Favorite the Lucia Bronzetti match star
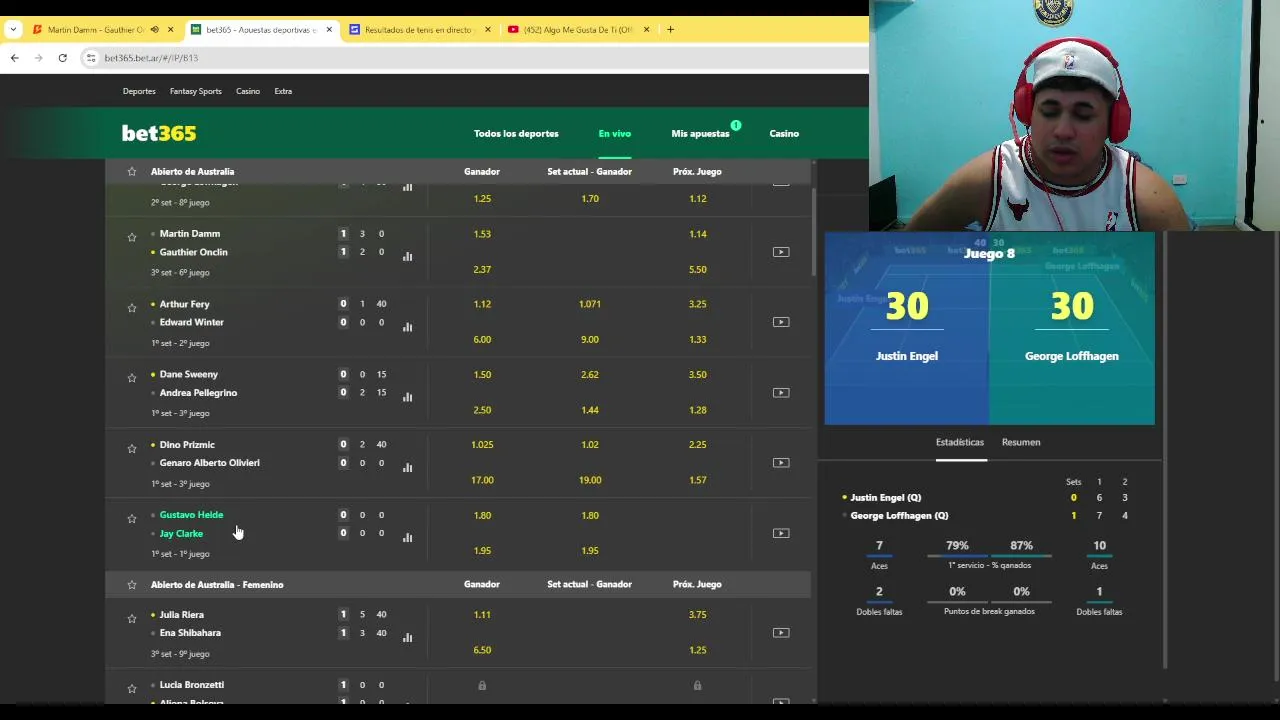This screenshot has width=1280, height=720. (x=131, y=688)
